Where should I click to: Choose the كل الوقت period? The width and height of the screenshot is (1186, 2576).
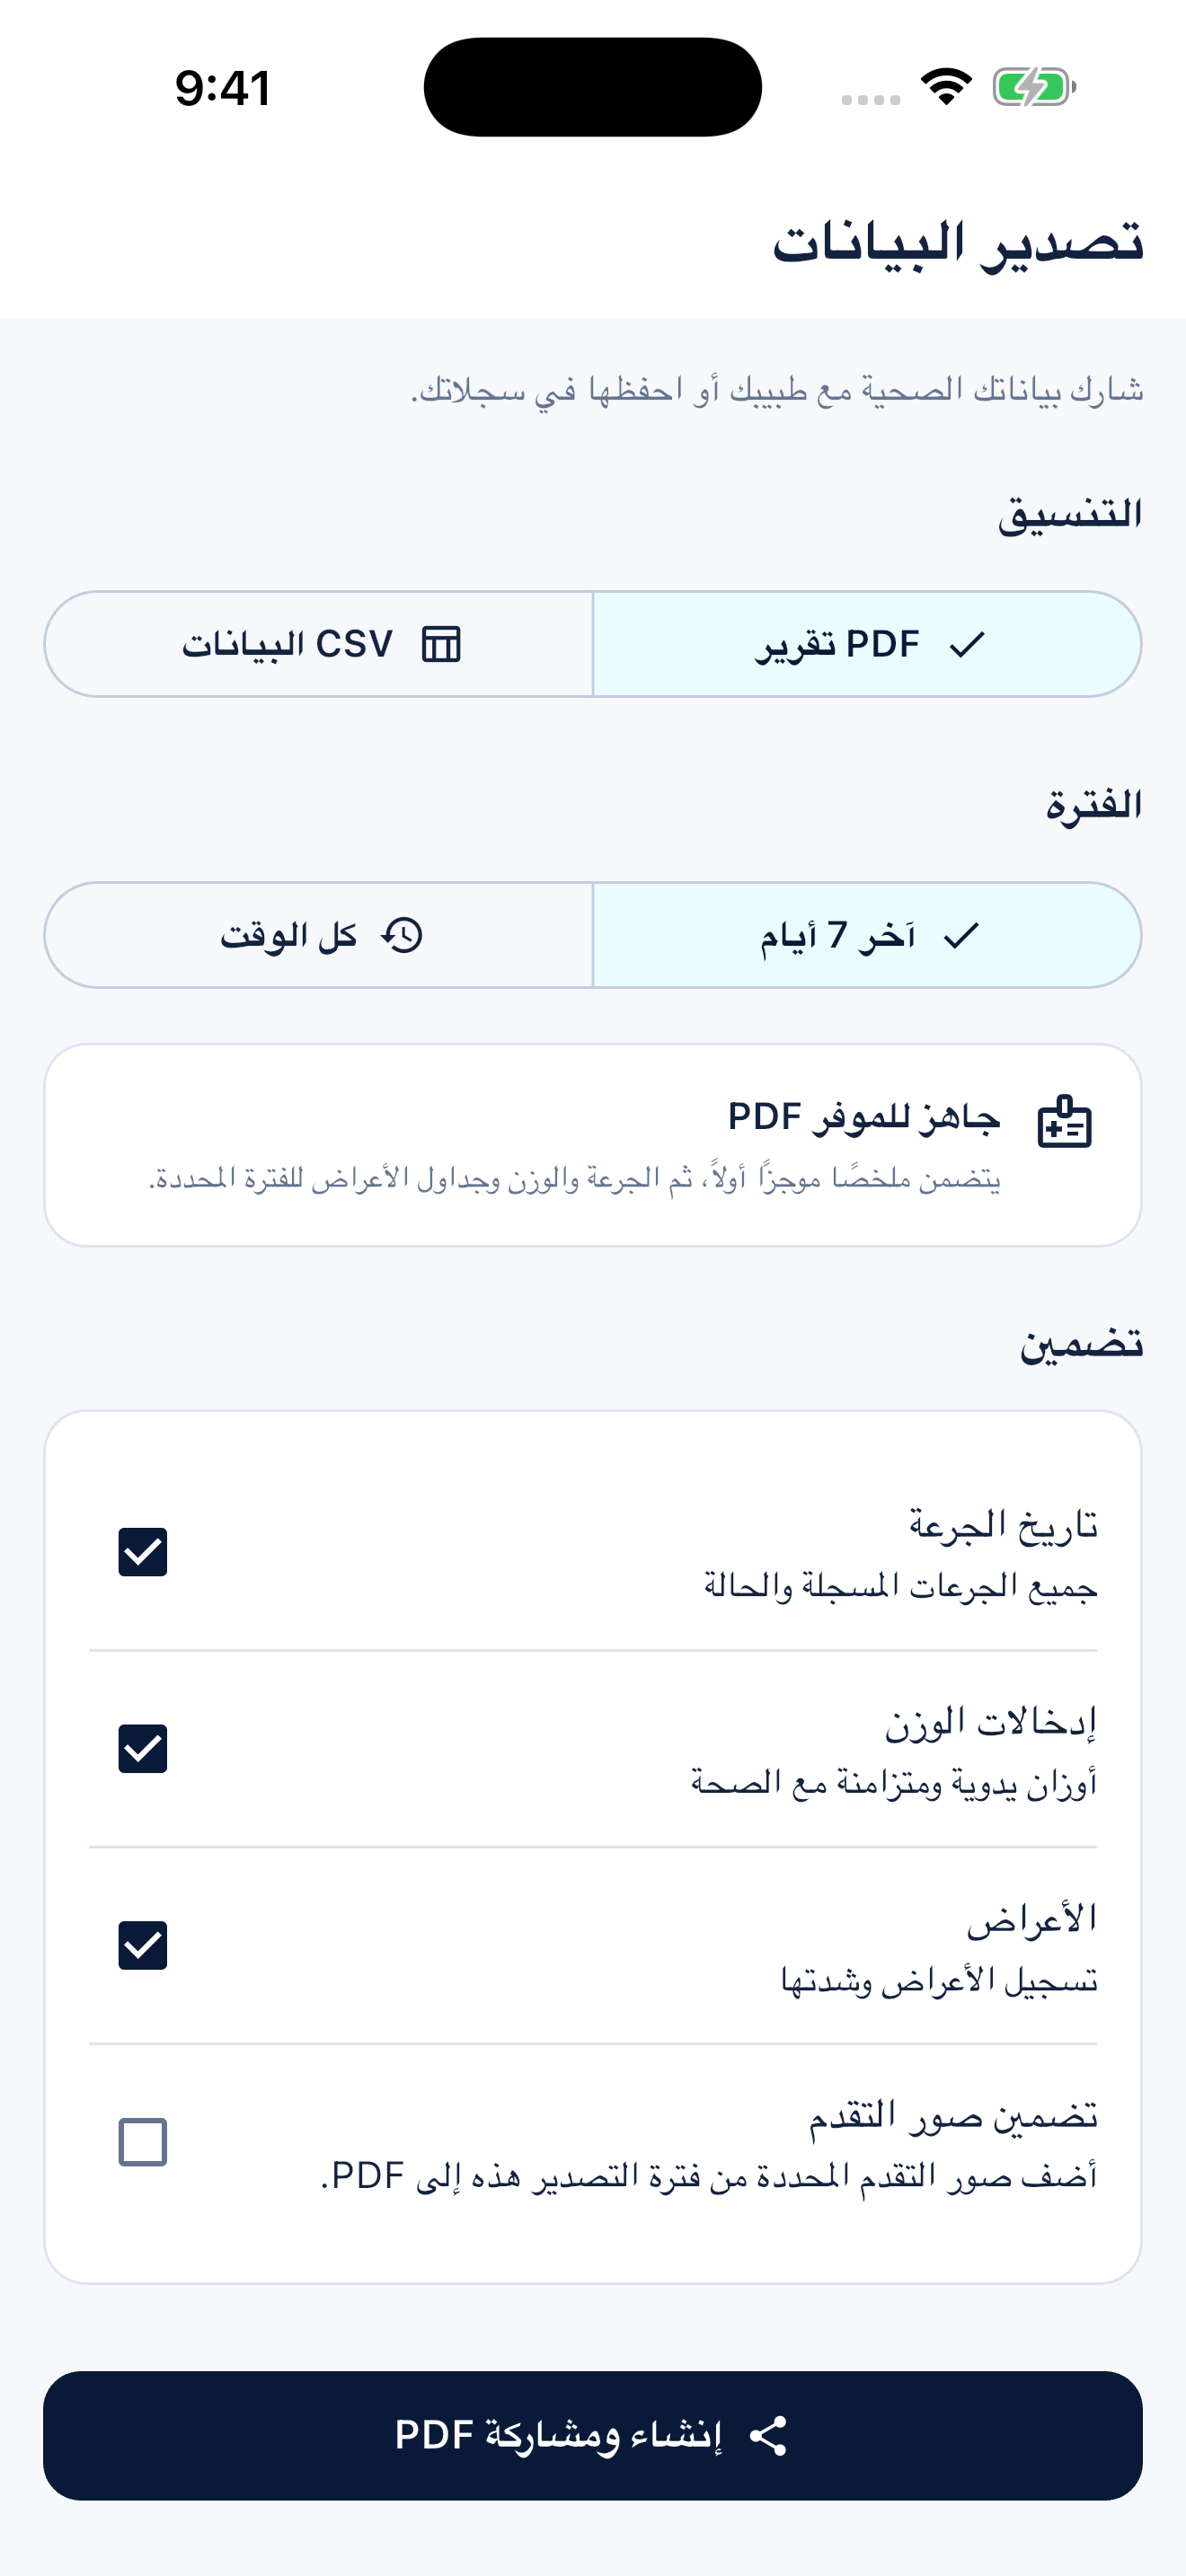click(x=319, y=935)
